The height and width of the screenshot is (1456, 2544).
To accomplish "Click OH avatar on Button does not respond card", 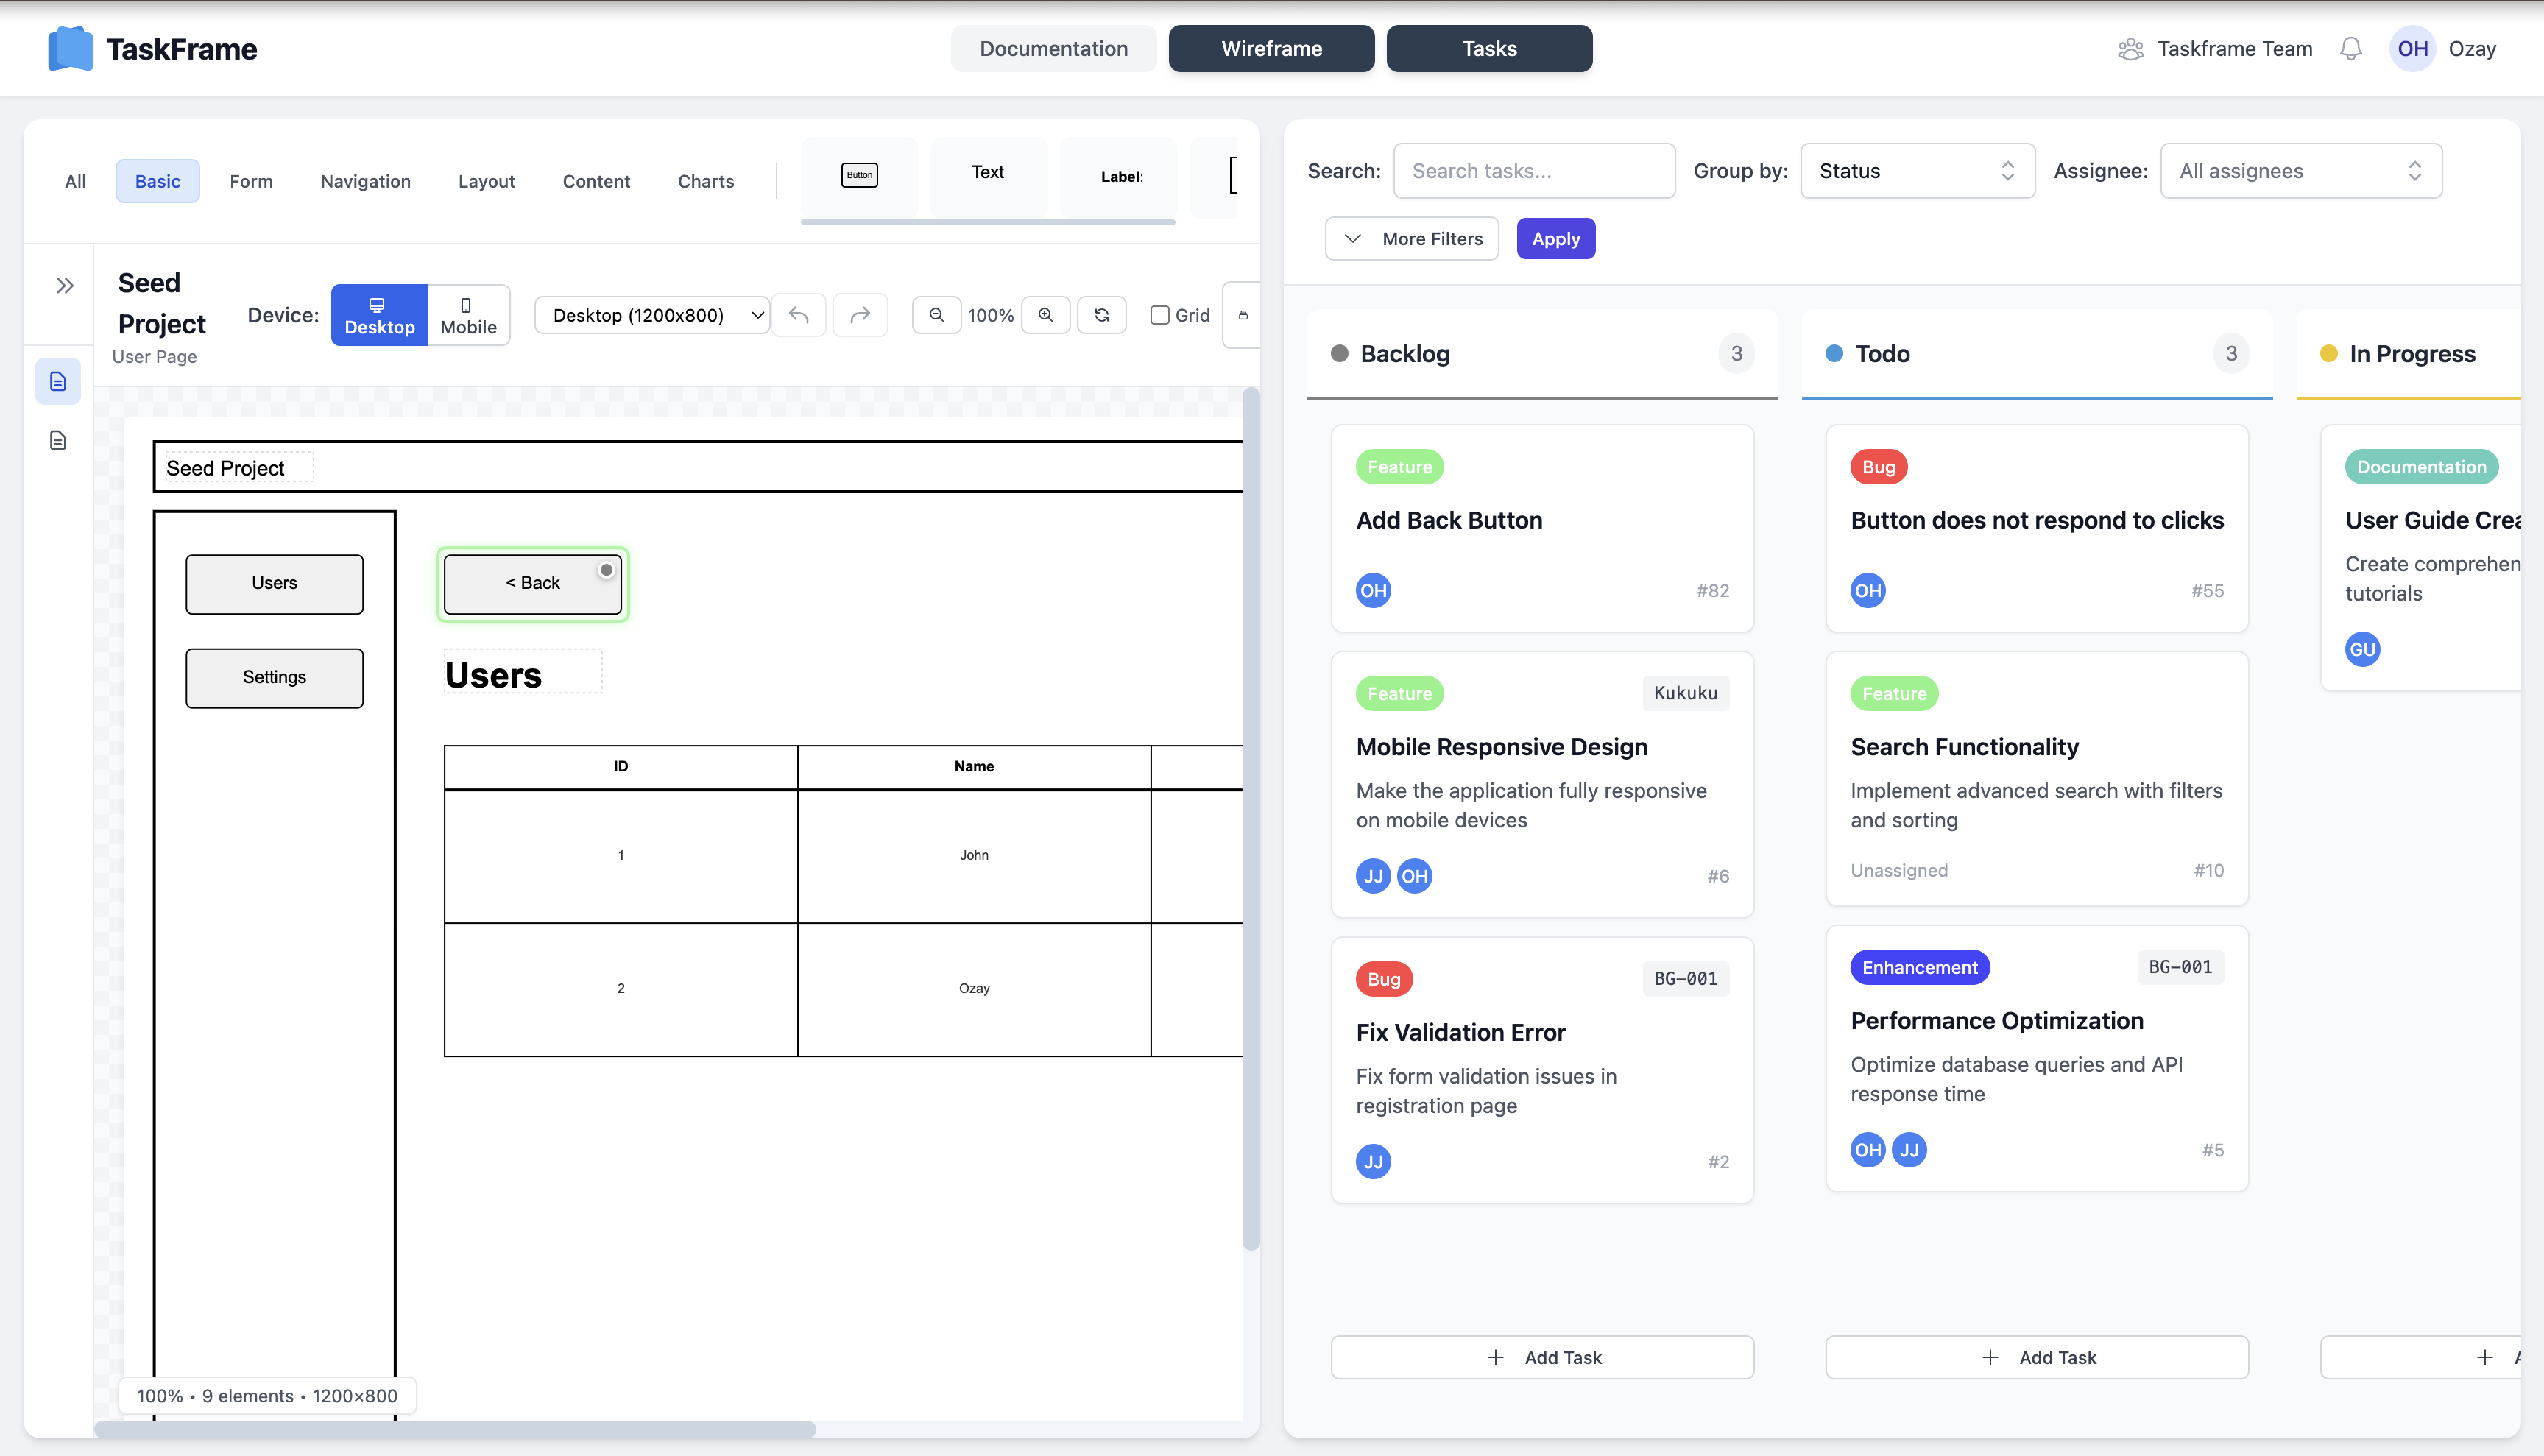I will click(1868, 590).
